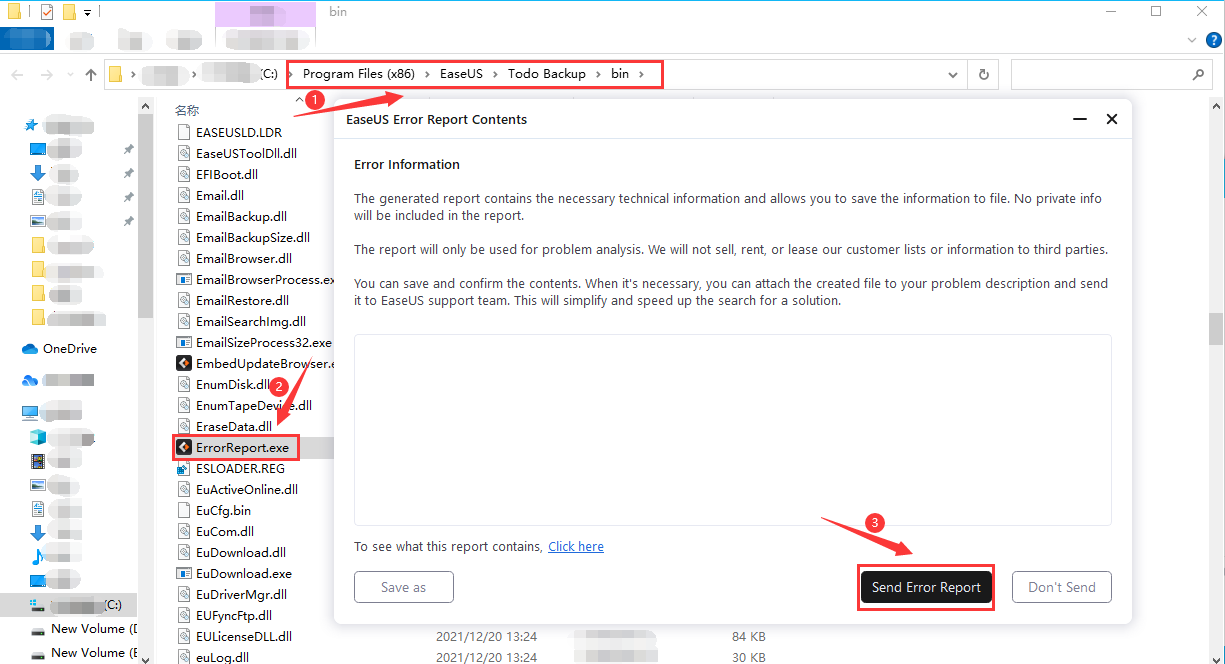The width and height of the screenshot is (1225, 664).
Task: Select local disk (C:) in navigation pane
Action: coord(77,605)
